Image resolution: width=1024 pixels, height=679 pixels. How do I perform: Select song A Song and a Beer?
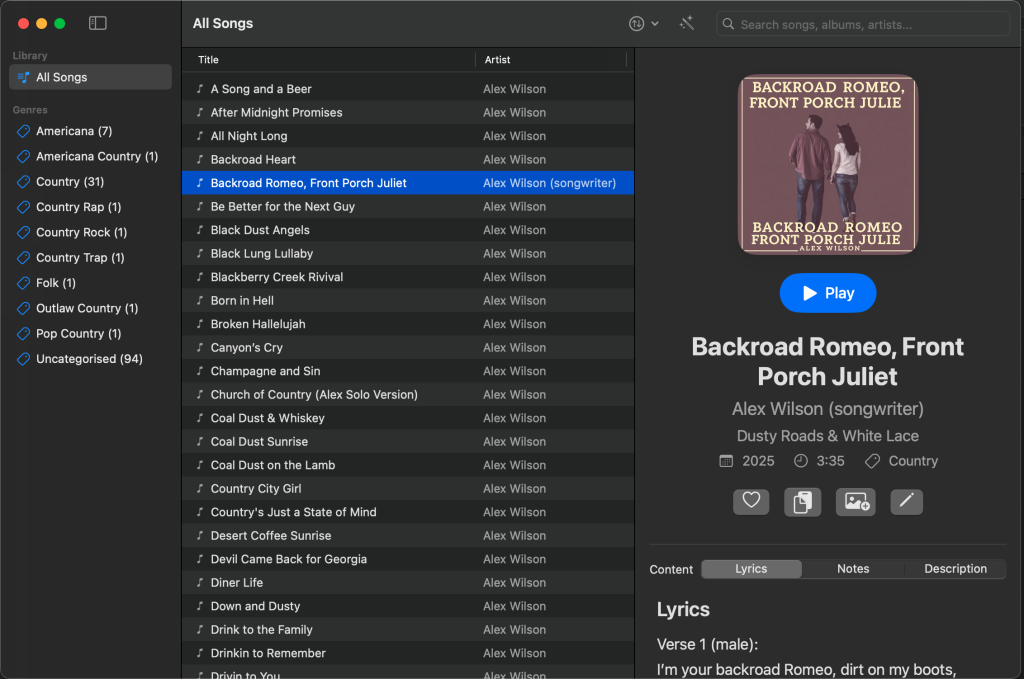(x=408, y=89)
